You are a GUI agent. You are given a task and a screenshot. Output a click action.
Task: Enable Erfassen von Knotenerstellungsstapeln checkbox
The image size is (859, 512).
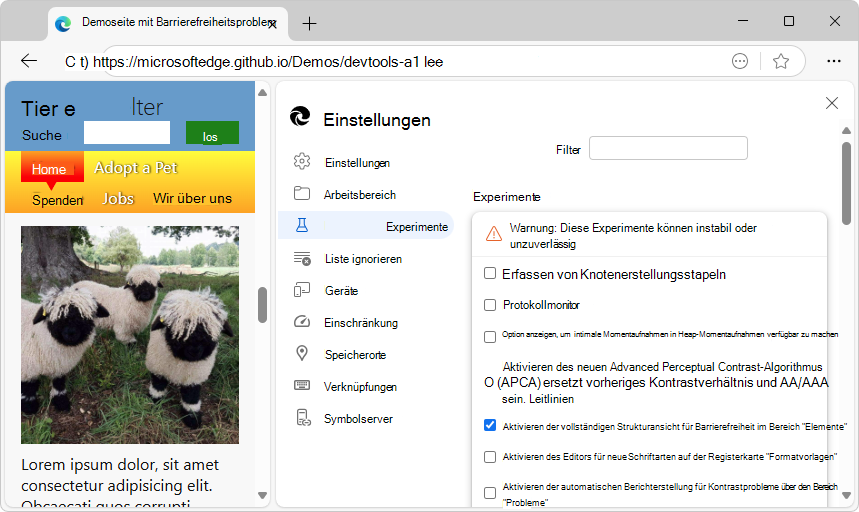490,273
